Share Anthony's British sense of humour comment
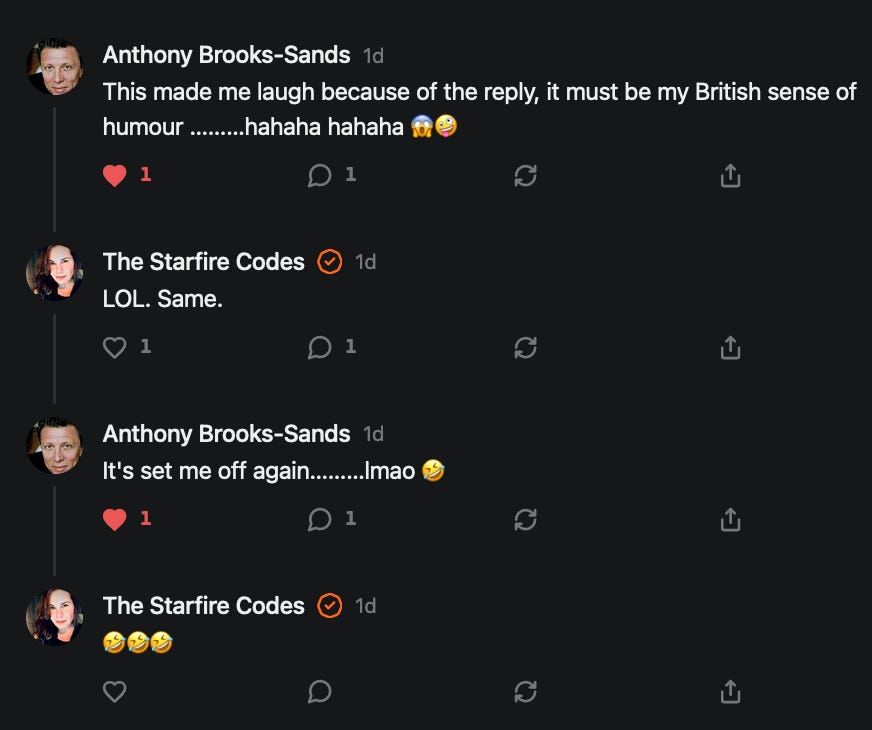 pos(730,176)
